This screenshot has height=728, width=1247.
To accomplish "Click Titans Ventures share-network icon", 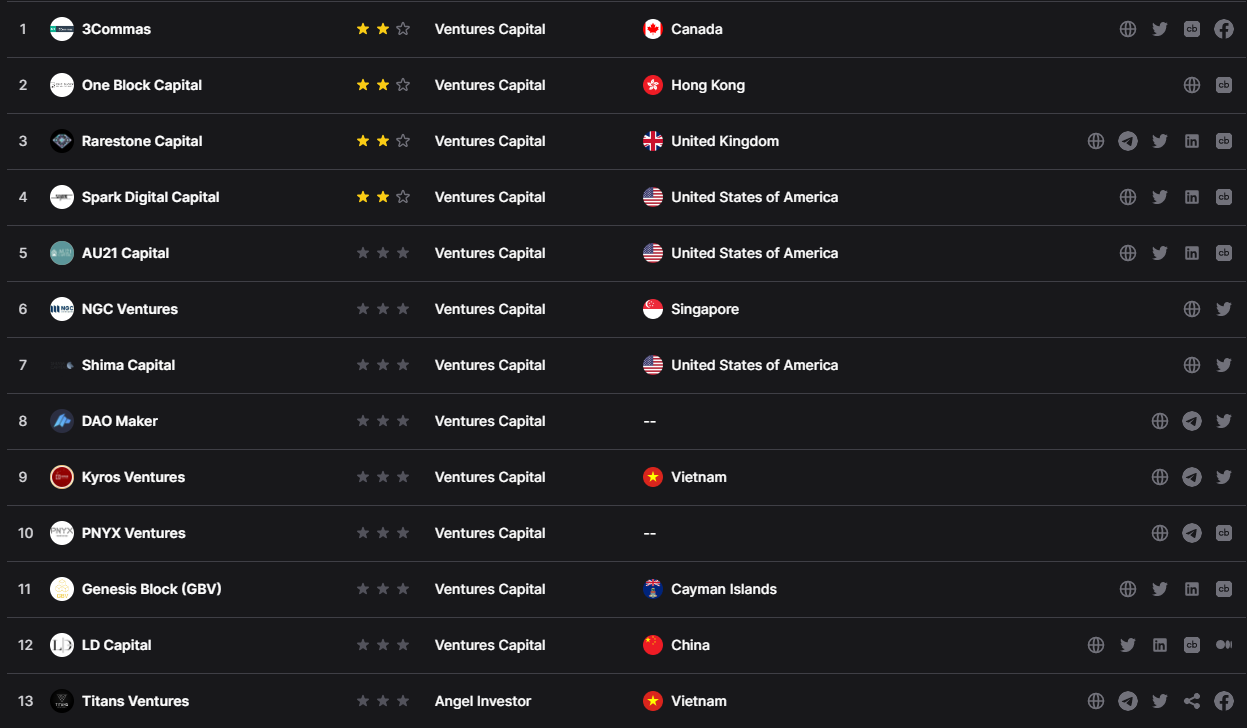I will tap(1191, 701).
